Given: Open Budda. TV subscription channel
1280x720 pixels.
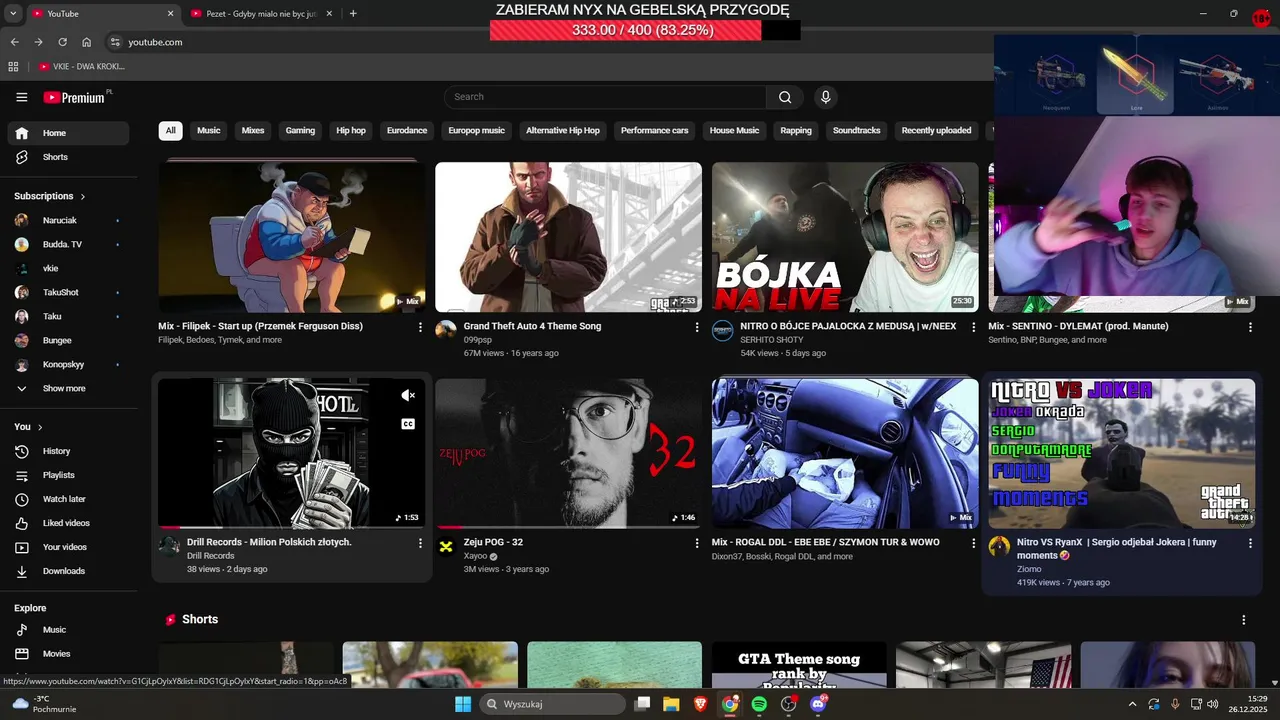Looking at the screenshot, I should coord(68,244).
